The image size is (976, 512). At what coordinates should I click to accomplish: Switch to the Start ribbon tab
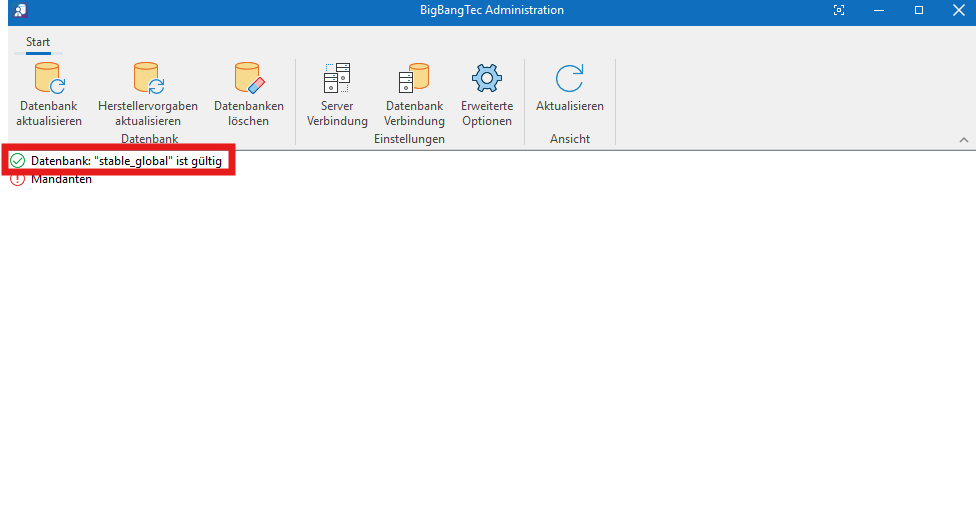(x=38, y=41)
